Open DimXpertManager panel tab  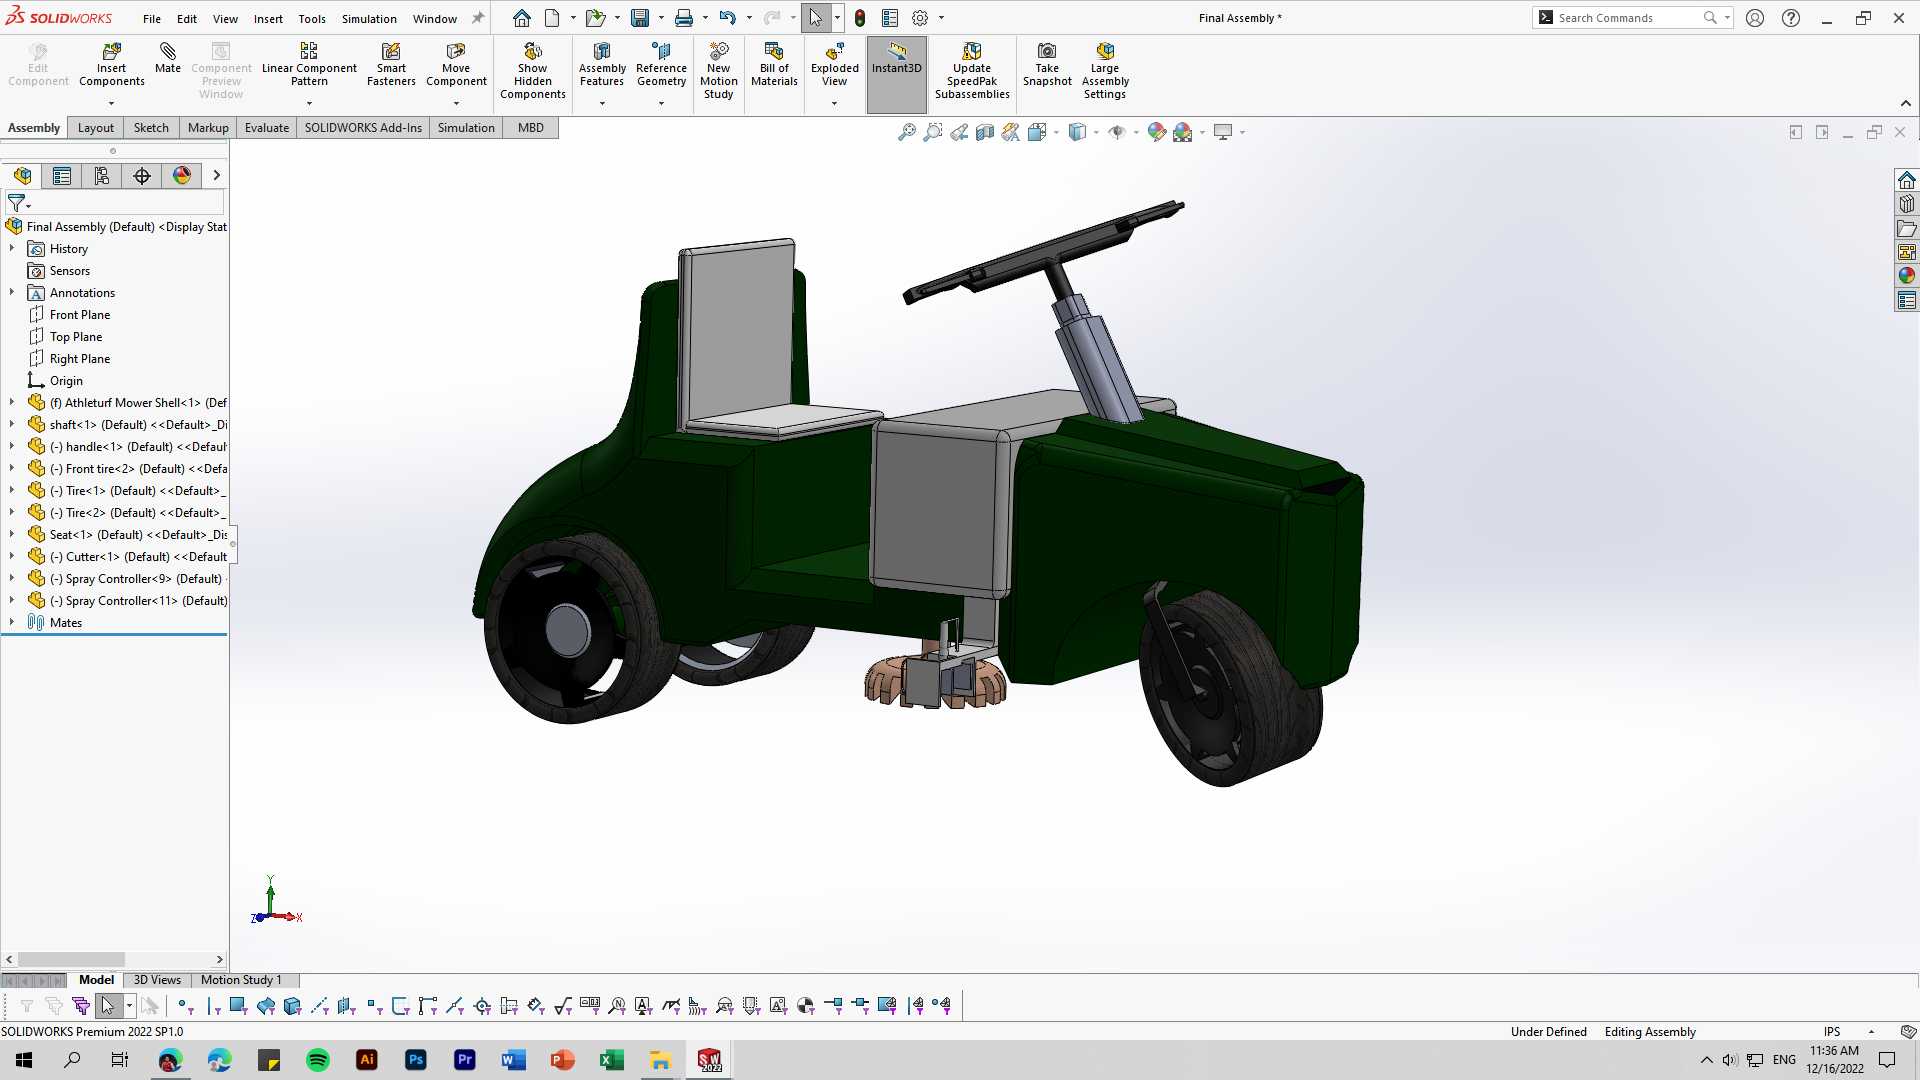142,176
